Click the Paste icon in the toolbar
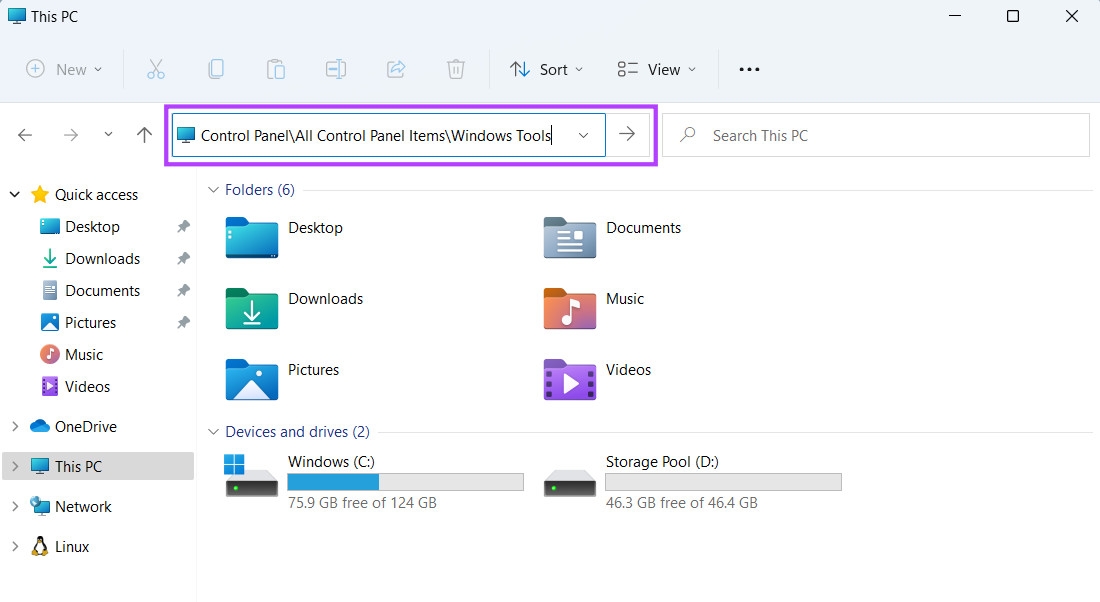1100x602 pixels. 275,69
